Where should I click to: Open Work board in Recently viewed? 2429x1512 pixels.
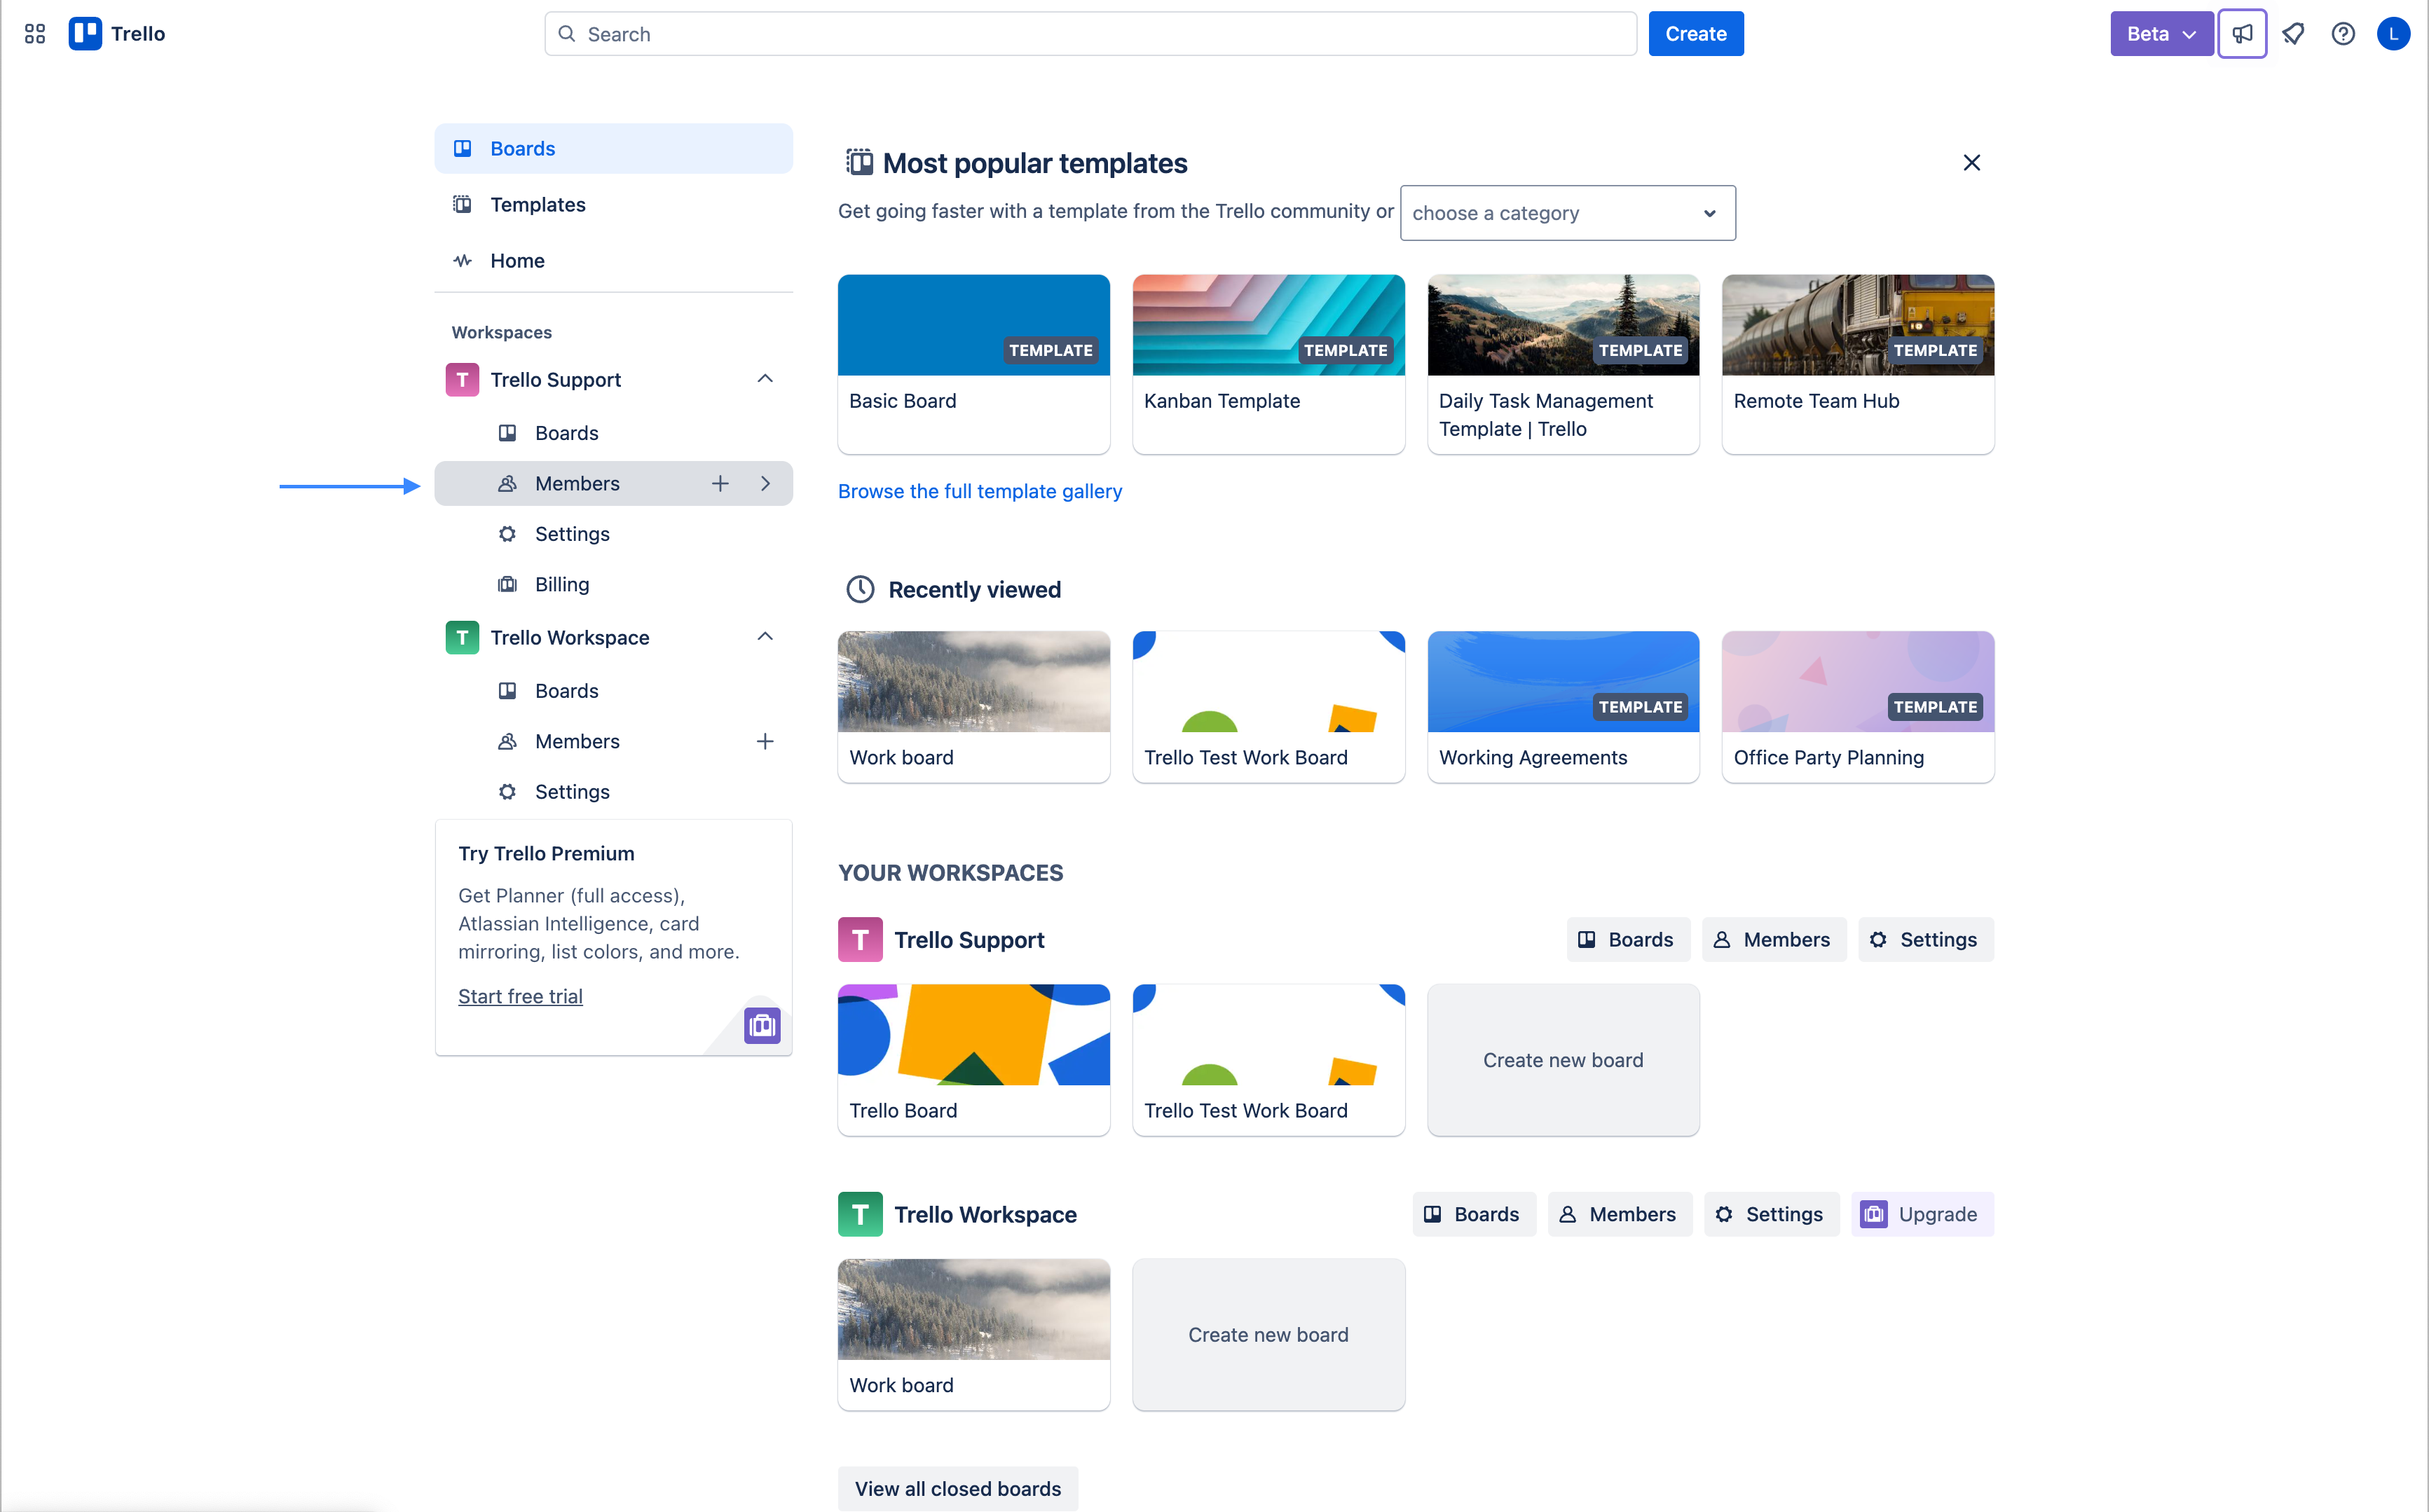pyautogui.click(x=973, y=707)
